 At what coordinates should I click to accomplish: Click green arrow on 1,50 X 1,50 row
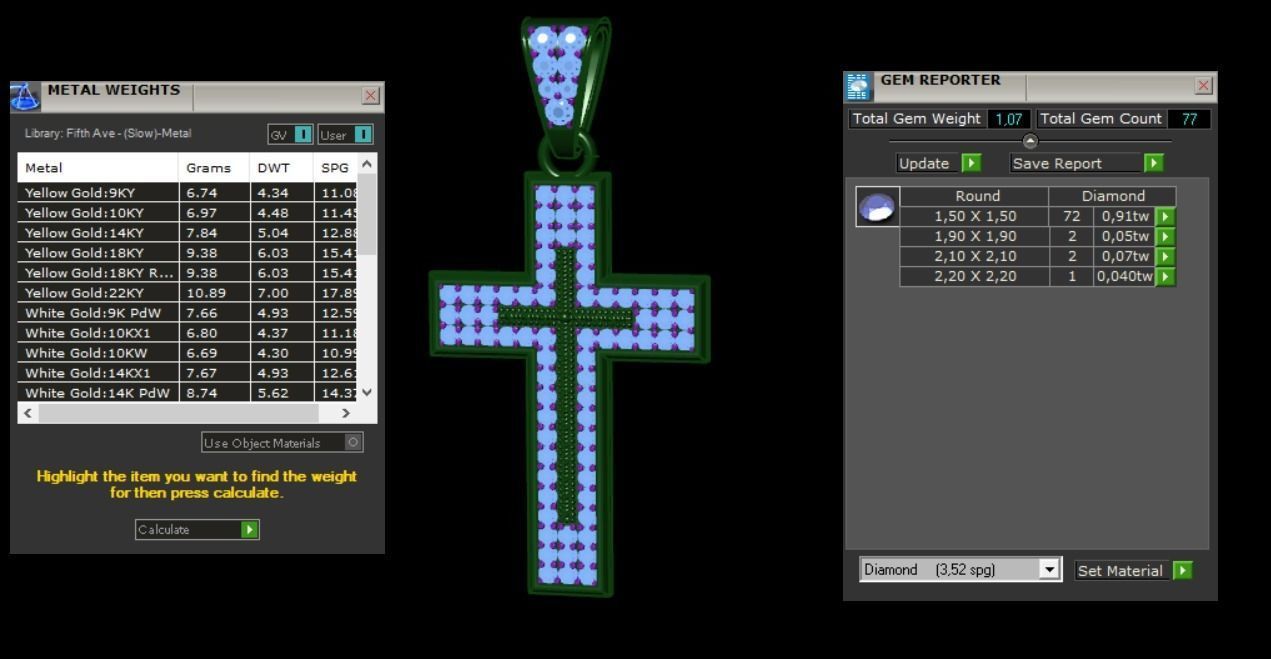click(x=1165, y=216)
